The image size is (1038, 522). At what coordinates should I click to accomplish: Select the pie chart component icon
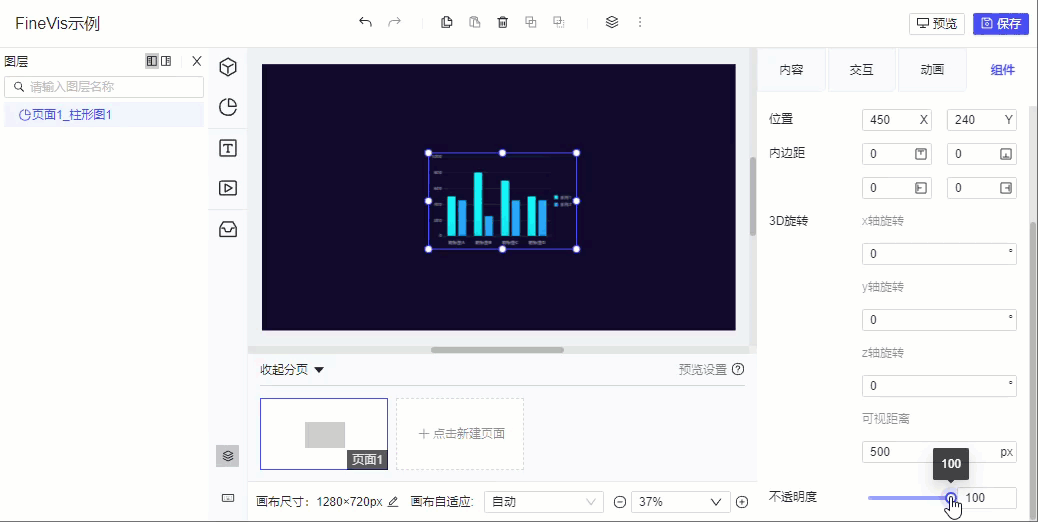(228, 107)
